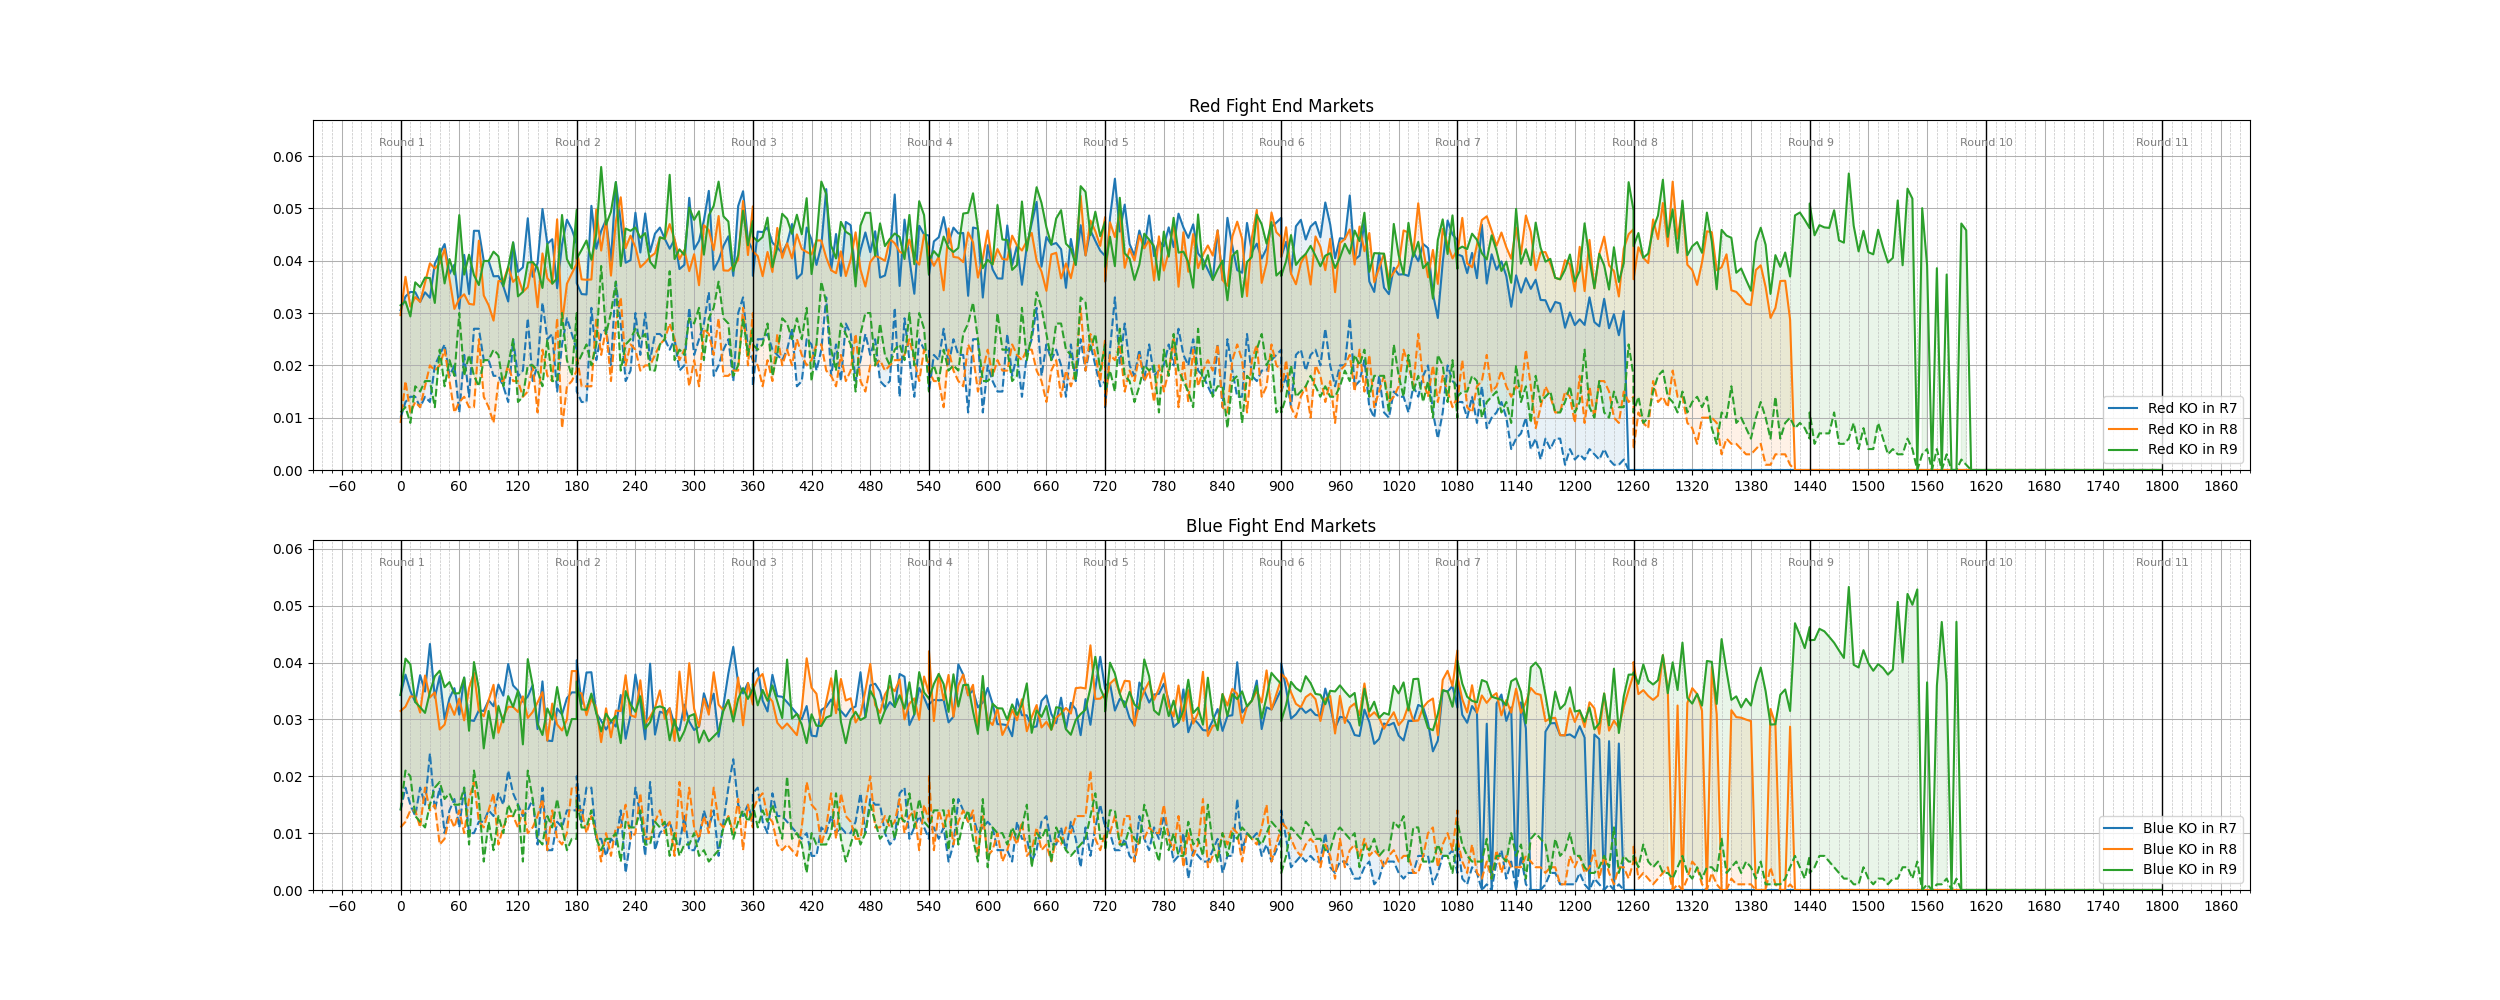Click the "Blue Fight End Markets" chart title
This screenshot has width=2500, height=1000.
[1280, 526]
